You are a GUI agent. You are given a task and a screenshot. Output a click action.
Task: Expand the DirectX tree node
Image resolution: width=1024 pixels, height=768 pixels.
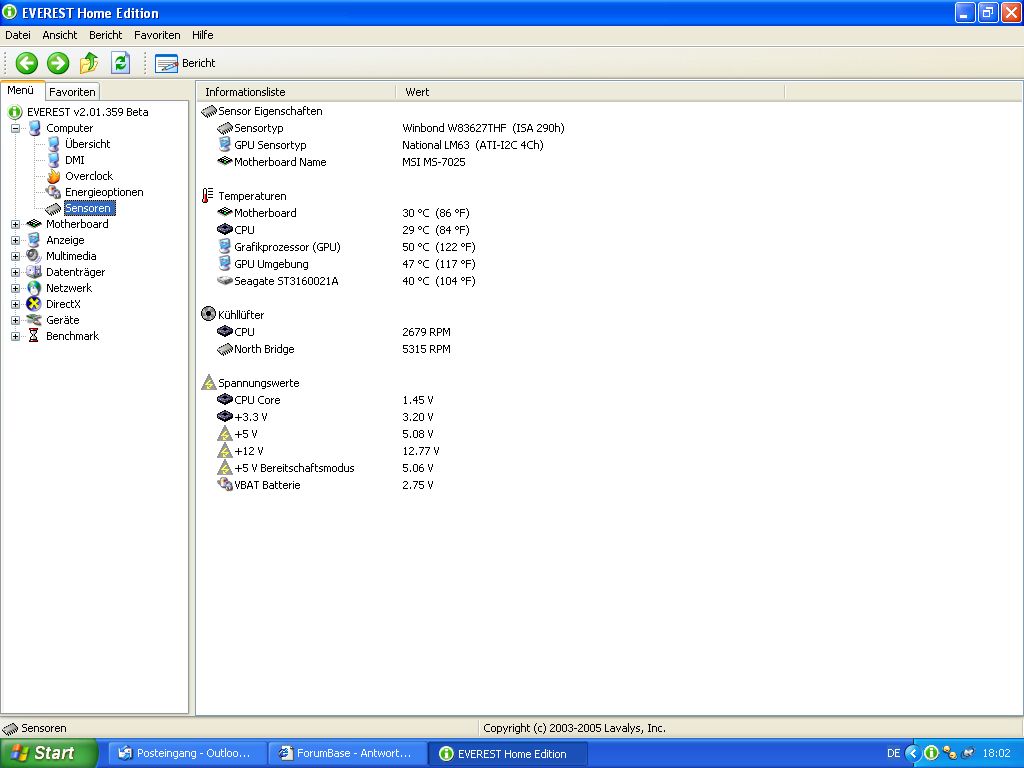[16, 304]
